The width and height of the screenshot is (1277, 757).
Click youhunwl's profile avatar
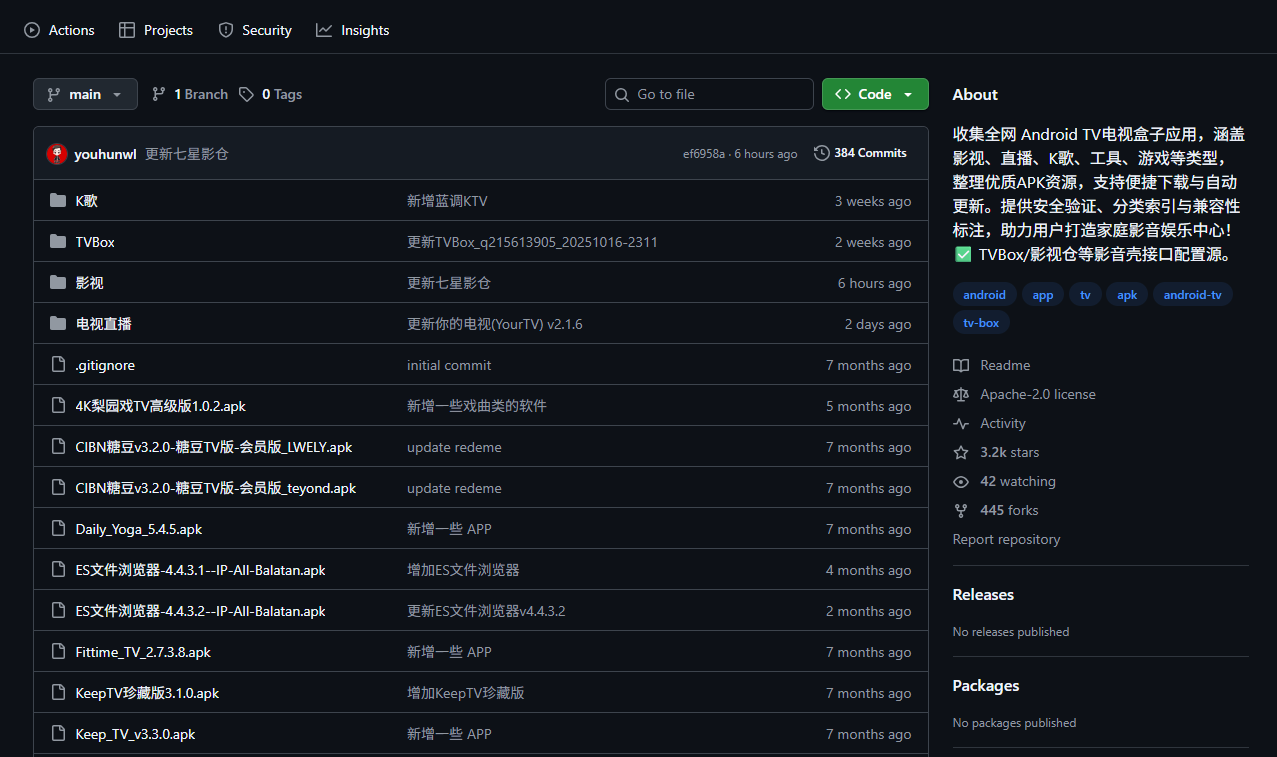(57, 153)
